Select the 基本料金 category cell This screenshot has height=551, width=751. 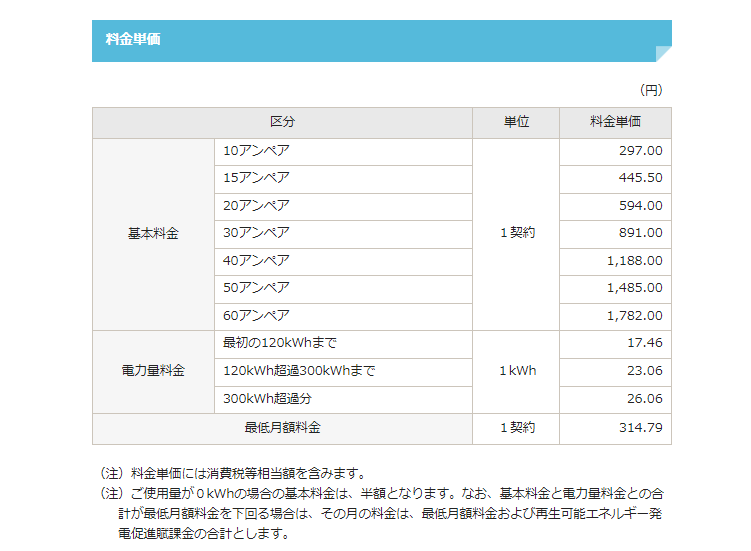153,234
